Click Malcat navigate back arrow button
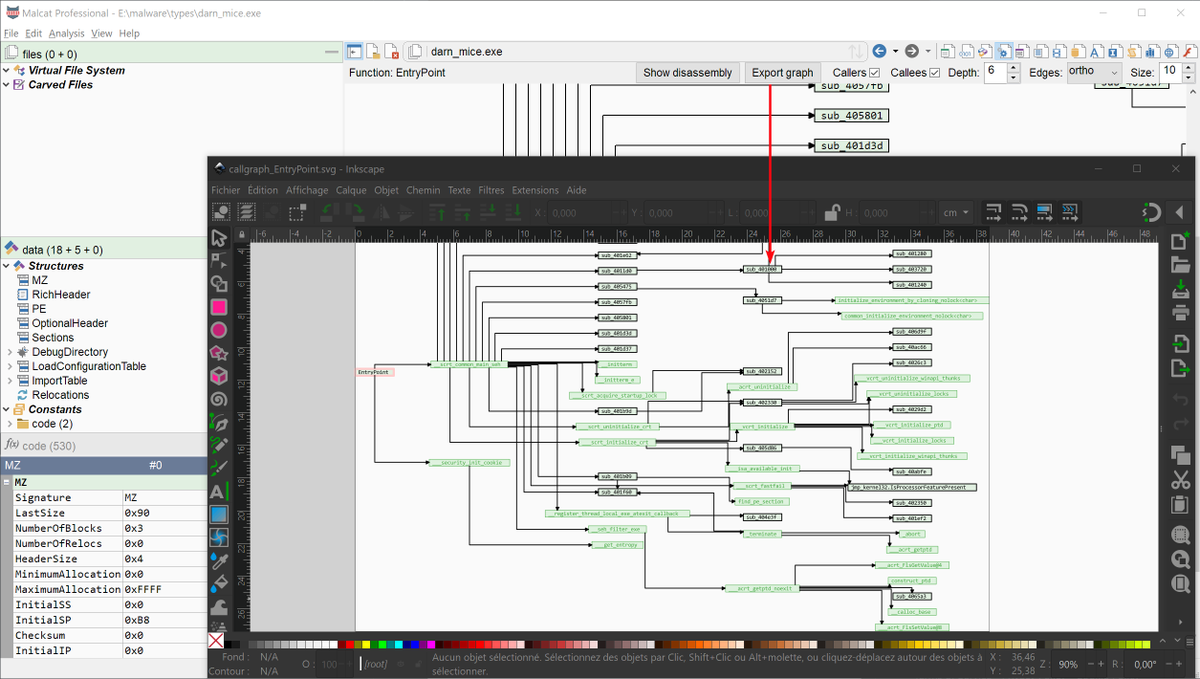The image size is (1200, 679). pos(879,51)
